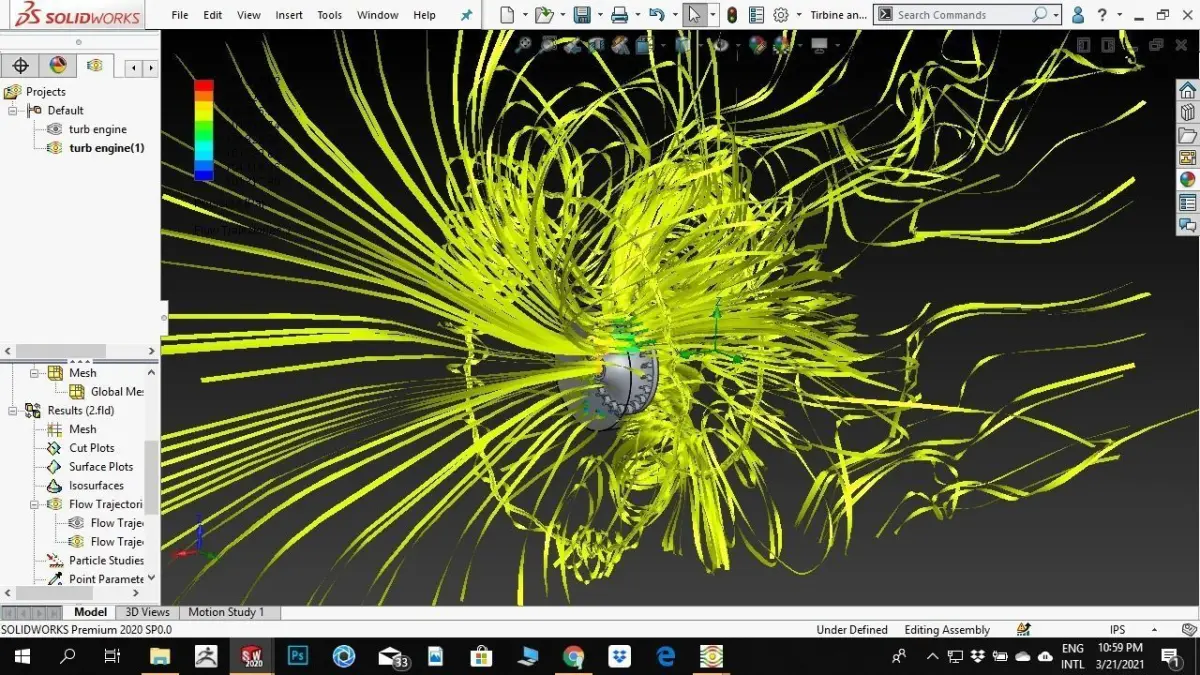Screen dimensions: 1200x675
Task: Open Custom Properties icon in task pane
Action: (1187, 203)
